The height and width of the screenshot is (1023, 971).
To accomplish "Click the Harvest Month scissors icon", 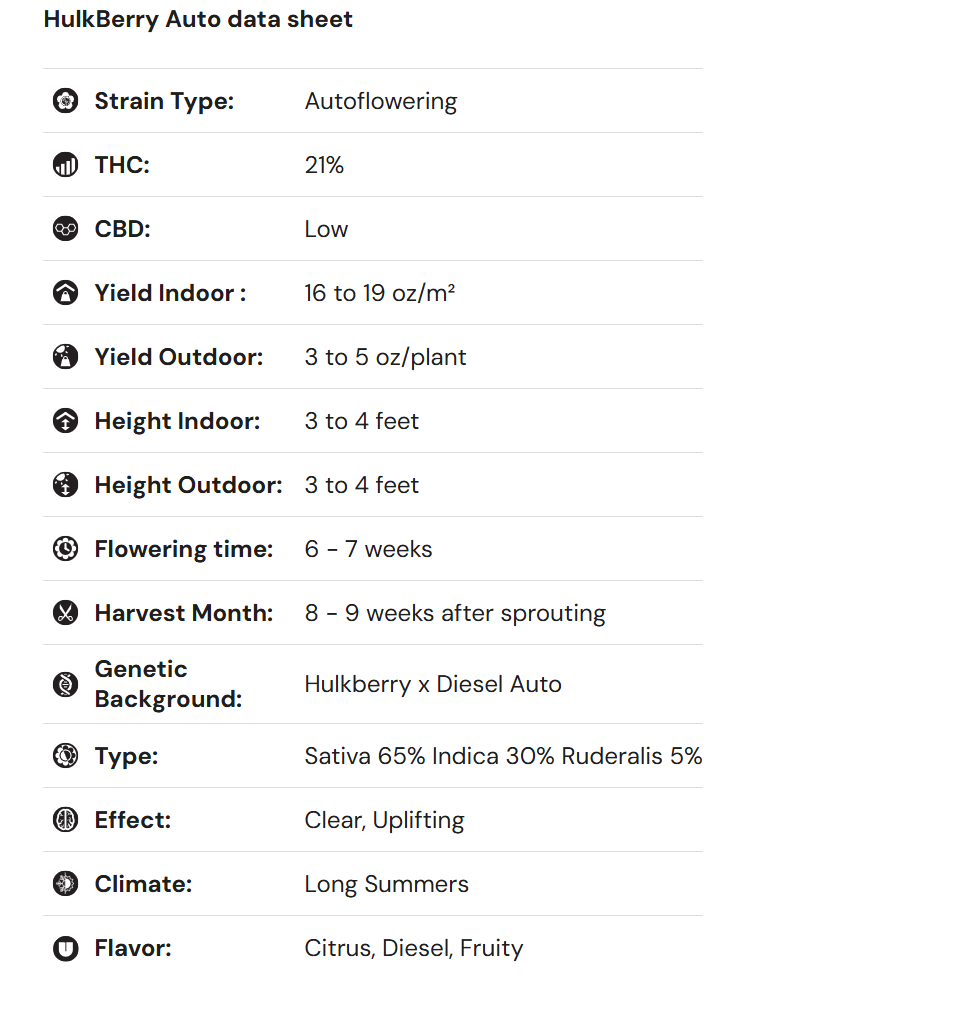I will [65, 613].
